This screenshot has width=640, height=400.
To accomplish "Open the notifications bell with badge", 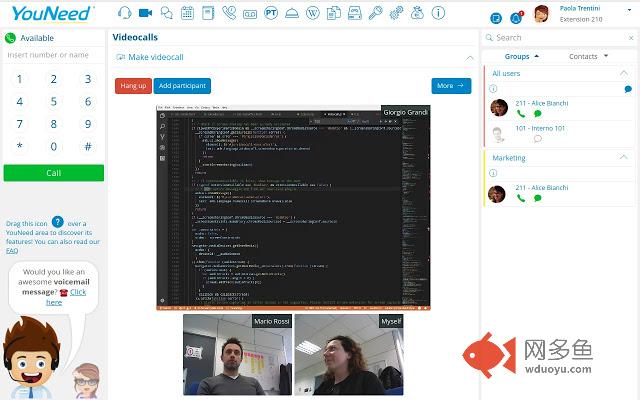I will pyautogui.click(x=516, y=18).
